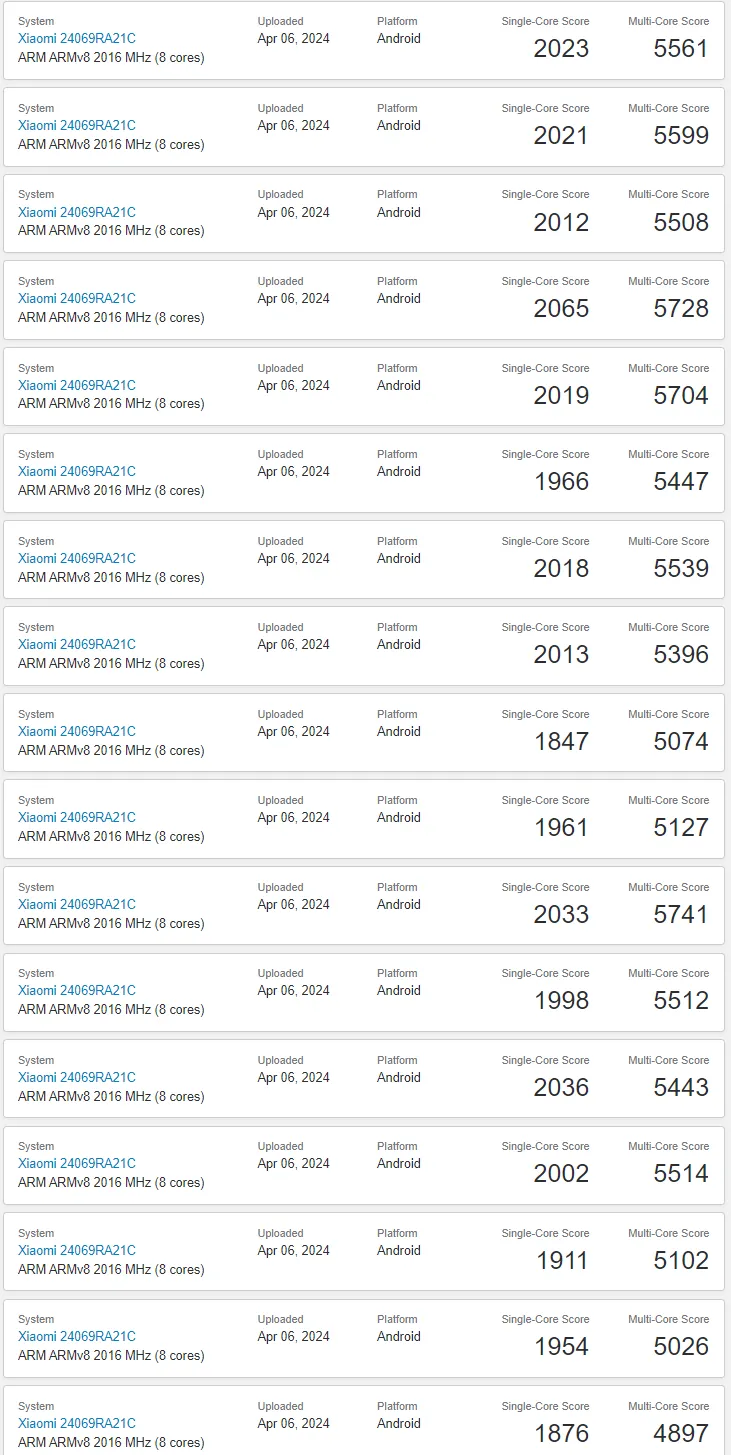
Task: Click Xiaomi link with 2033 single-core score
Action: 77,904
